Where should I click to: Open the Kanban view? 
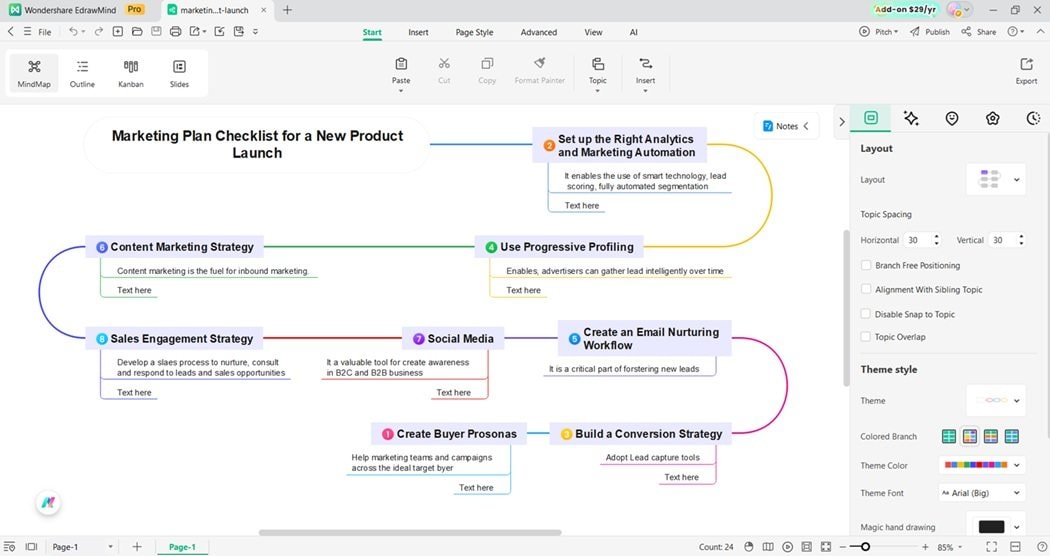pyautogui.click(x=131, y=73)
